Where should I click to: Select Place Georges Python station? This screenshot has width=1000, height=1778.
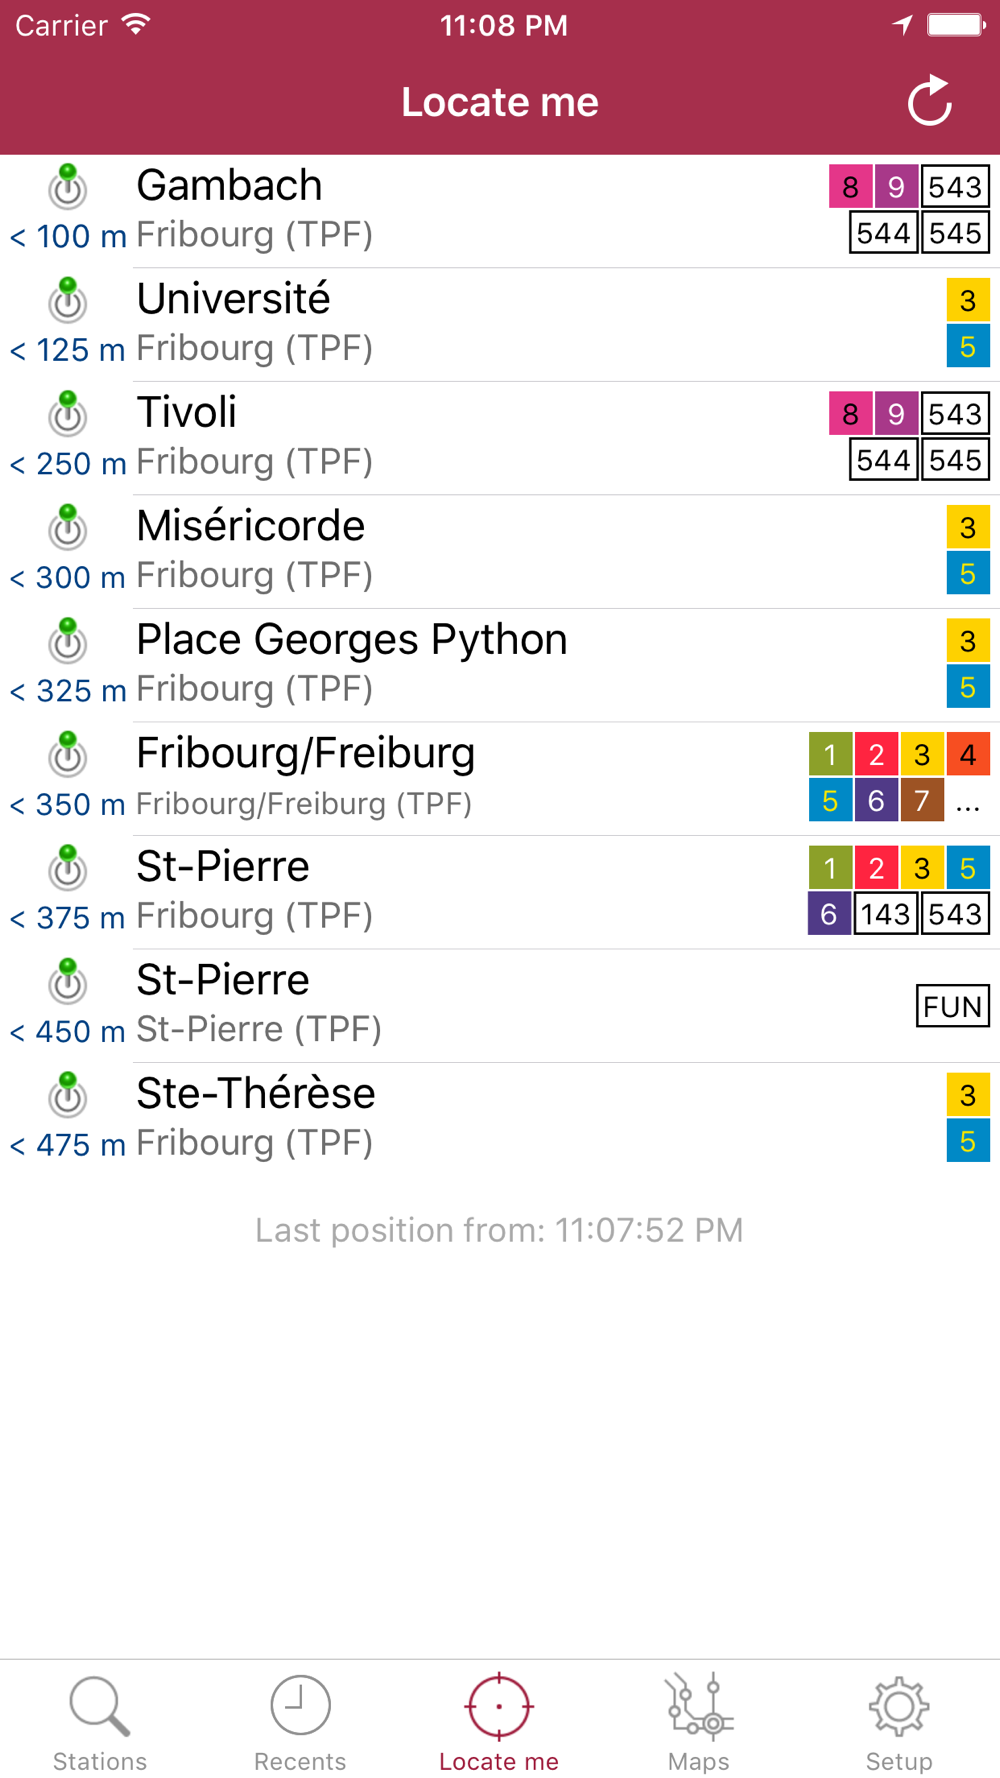coord(450,664)
